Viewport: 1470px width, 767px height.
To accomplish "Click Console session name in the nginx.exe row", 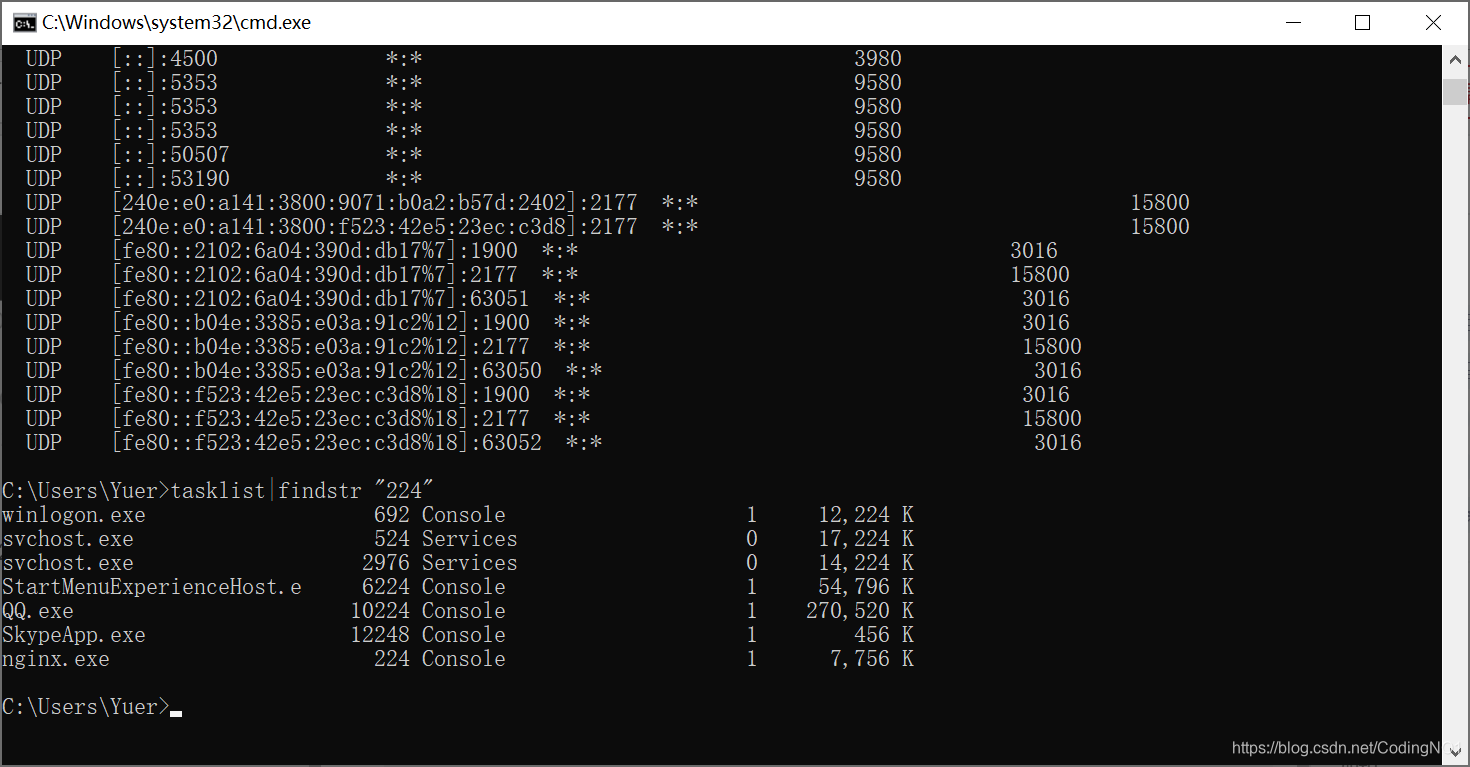I will [x=464, y=659].
